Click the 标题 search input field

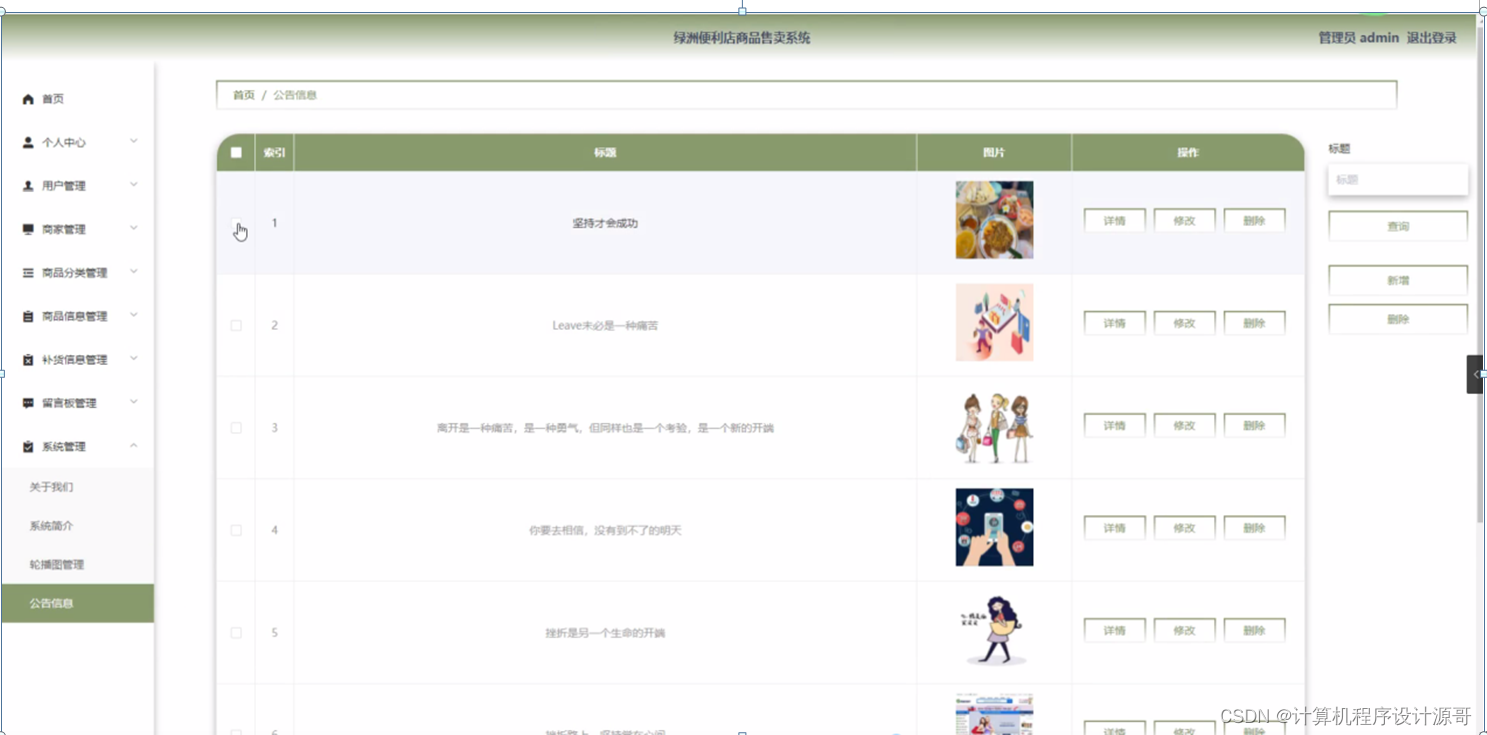pos(1398,180)
